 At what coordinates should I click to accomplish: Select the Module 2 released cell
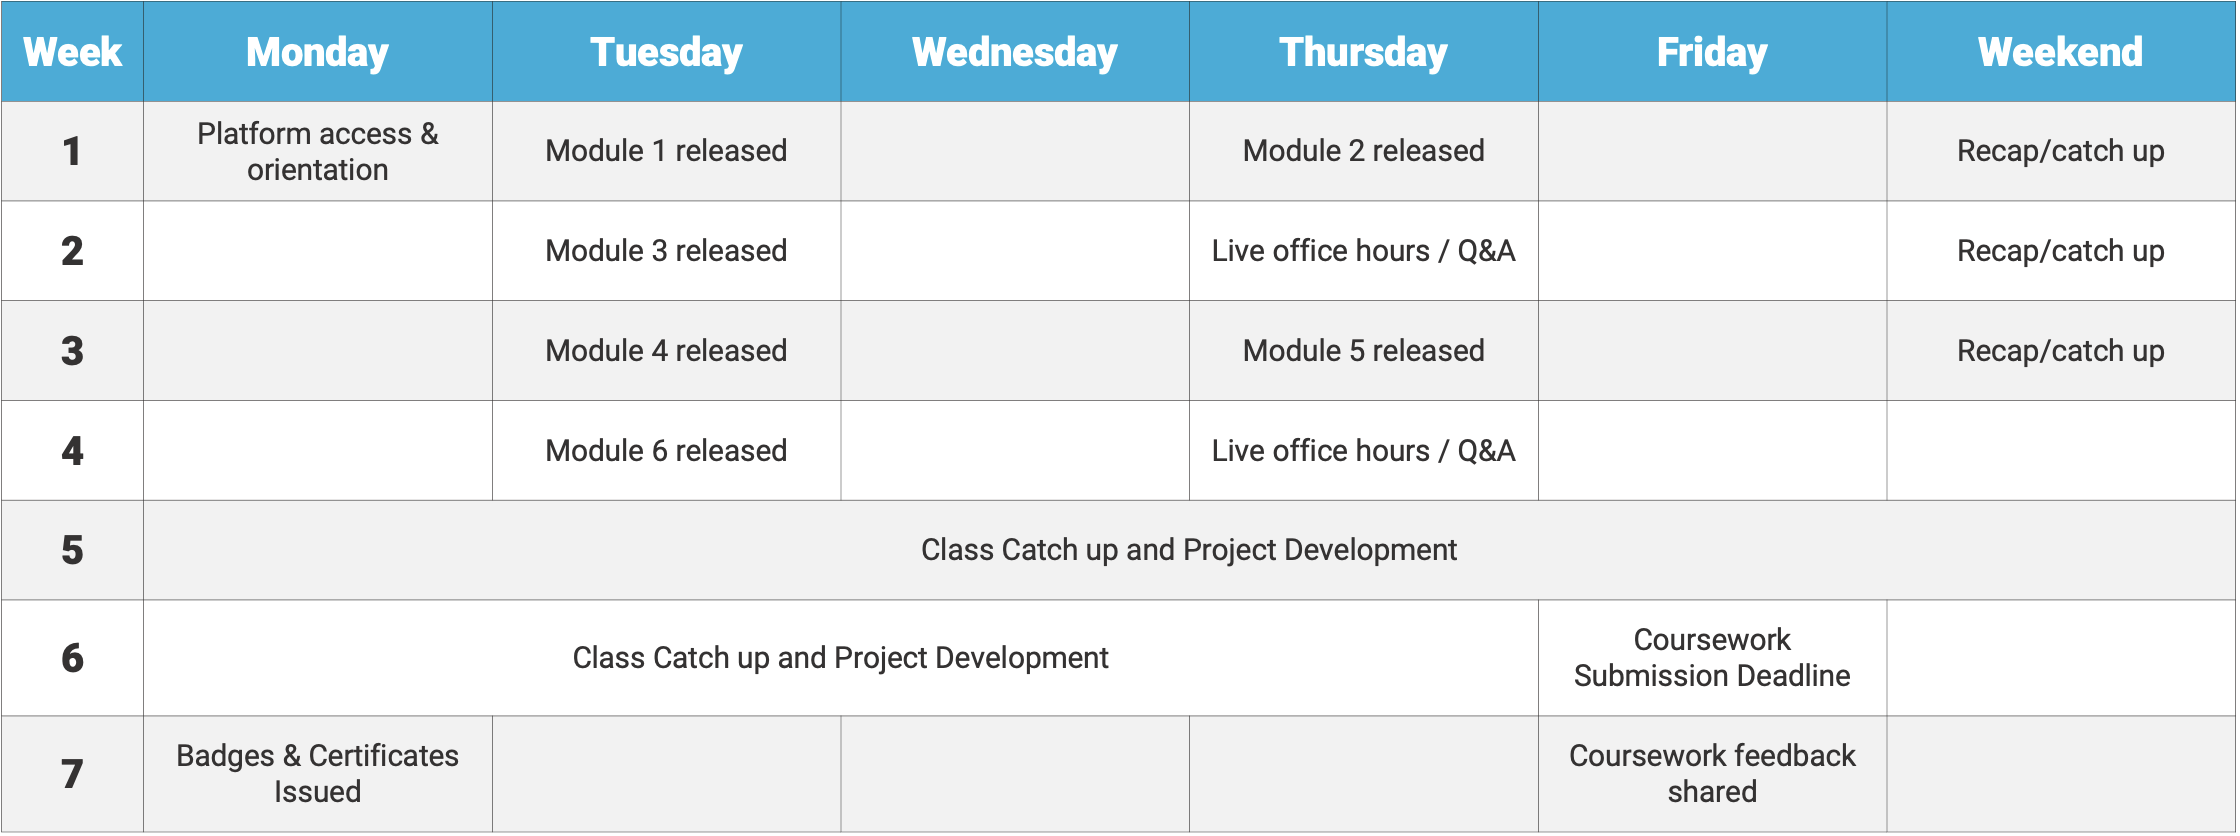tap(1363, 151)
